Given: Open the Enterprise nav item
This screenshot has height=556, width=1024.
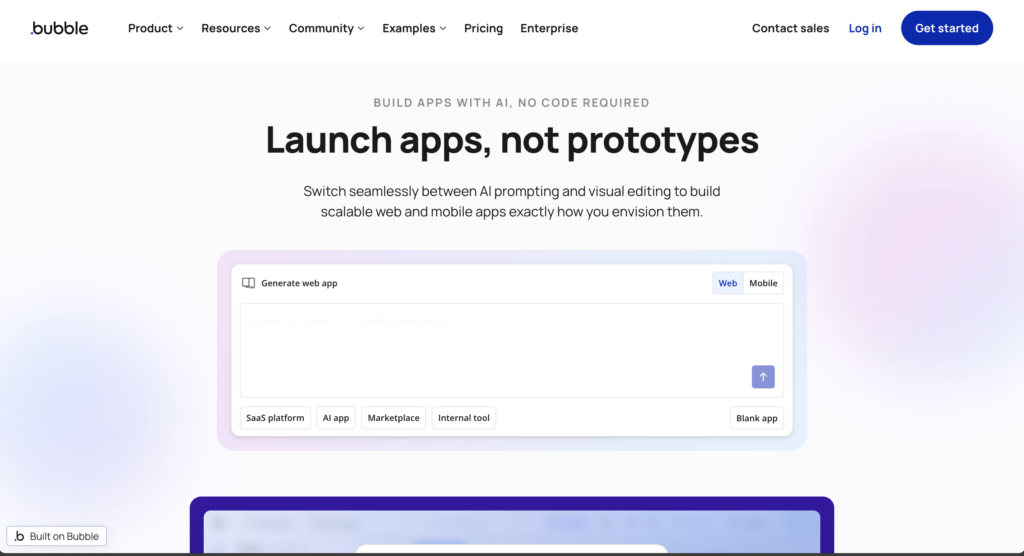Looking at the screenshot, I should 549,28.
